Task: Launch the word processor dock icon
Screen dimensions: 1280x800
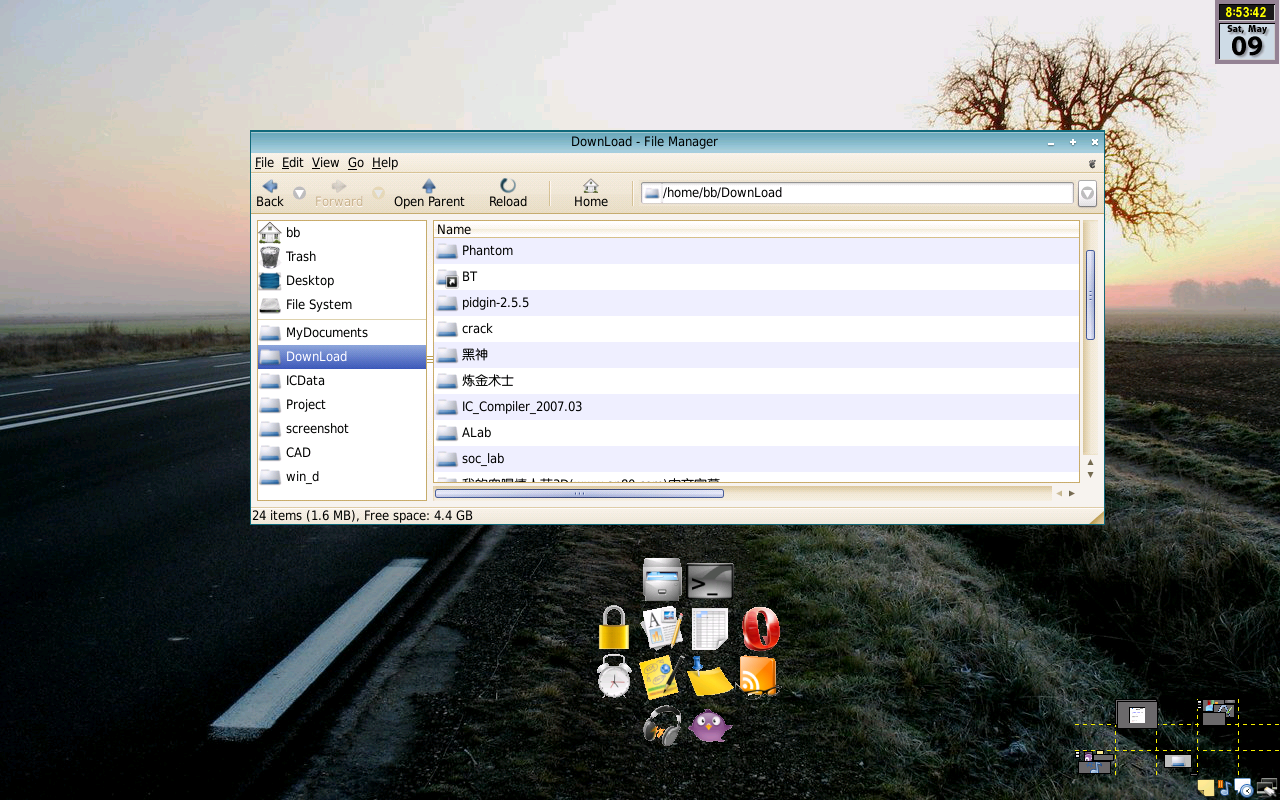Action: [662, 628]
